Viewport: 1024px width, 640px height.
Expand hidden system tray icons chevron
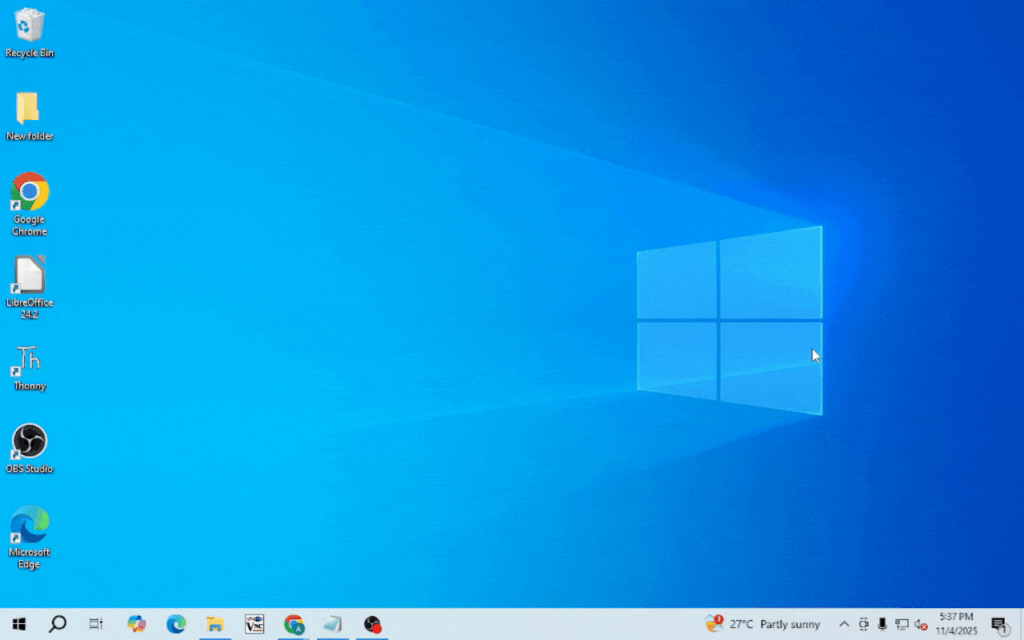click(x=844, y=624)
